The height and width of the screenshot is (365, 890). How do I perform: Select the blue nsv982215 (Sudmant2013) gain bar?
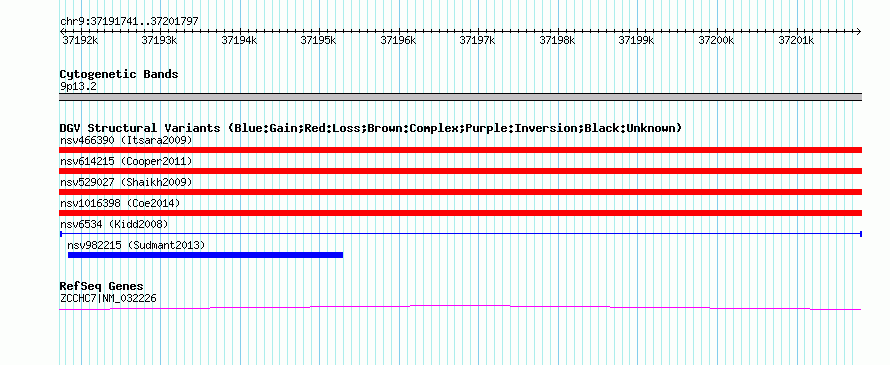point(205,255)
